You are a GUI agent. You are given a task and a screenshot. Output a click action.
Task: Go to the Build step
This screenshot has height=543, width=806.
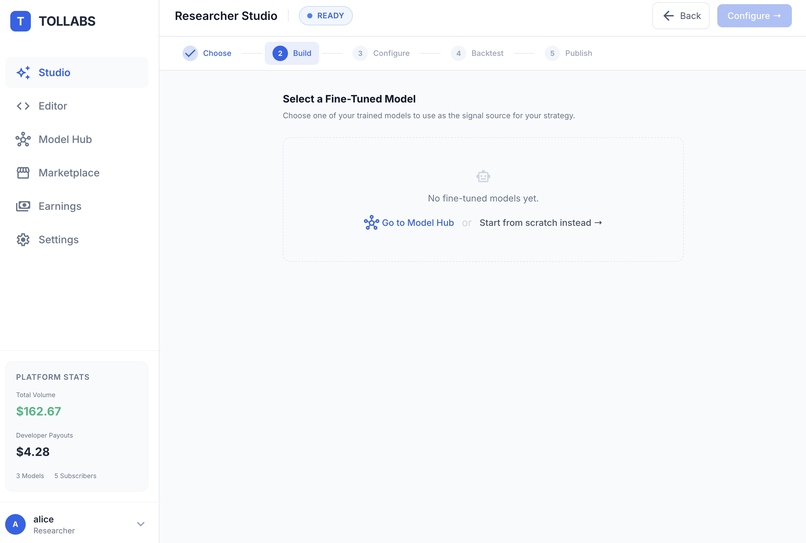coord(292,53)
